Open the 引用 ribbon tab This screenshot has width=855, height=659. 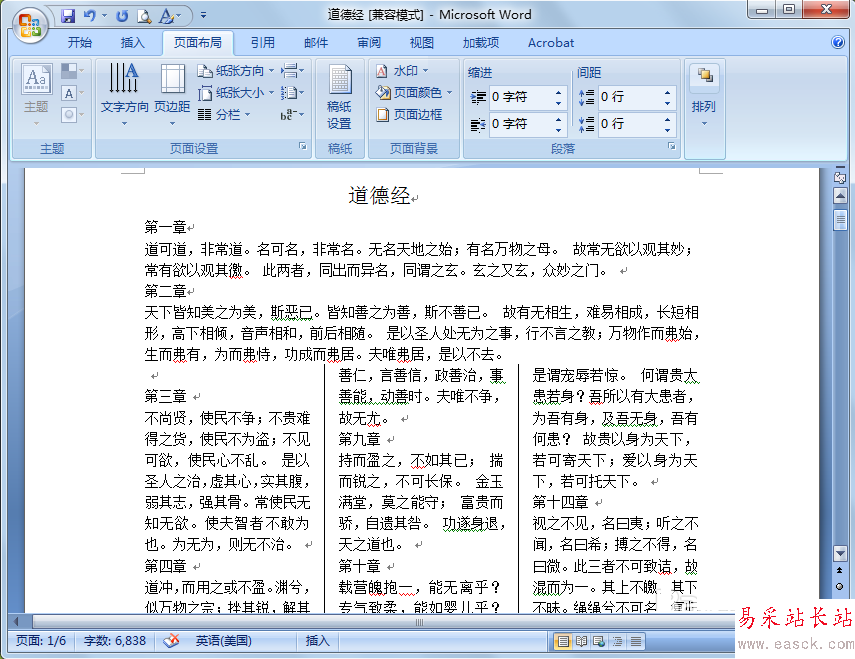(263, 43)
